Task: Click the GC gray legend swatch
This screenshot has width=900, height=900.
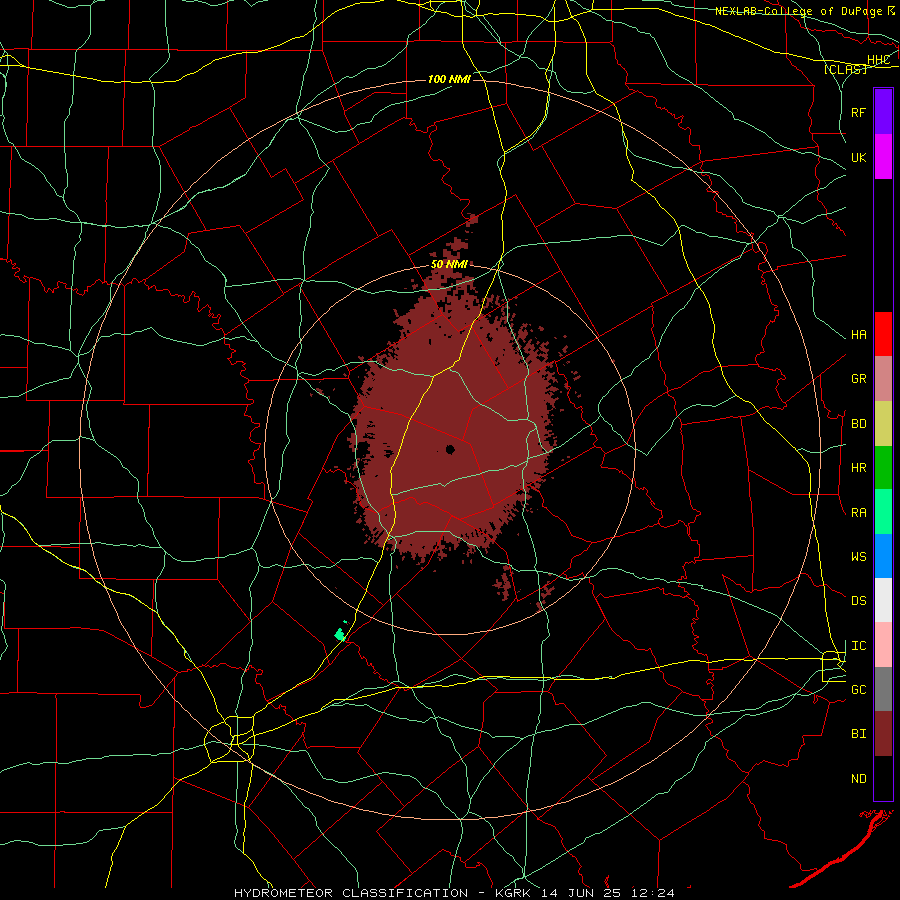Action: (883, 689)
